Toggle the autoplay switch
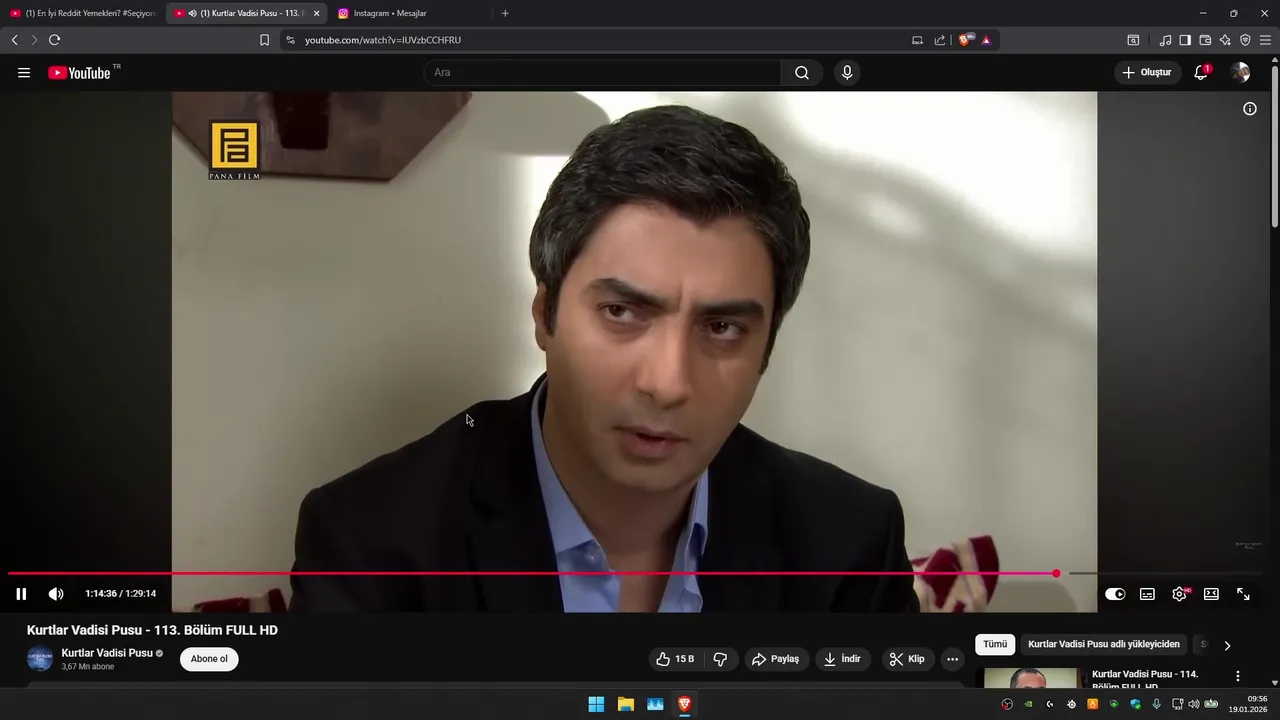The width and height of the screenshot is (1280, 720). (1115, 594)
